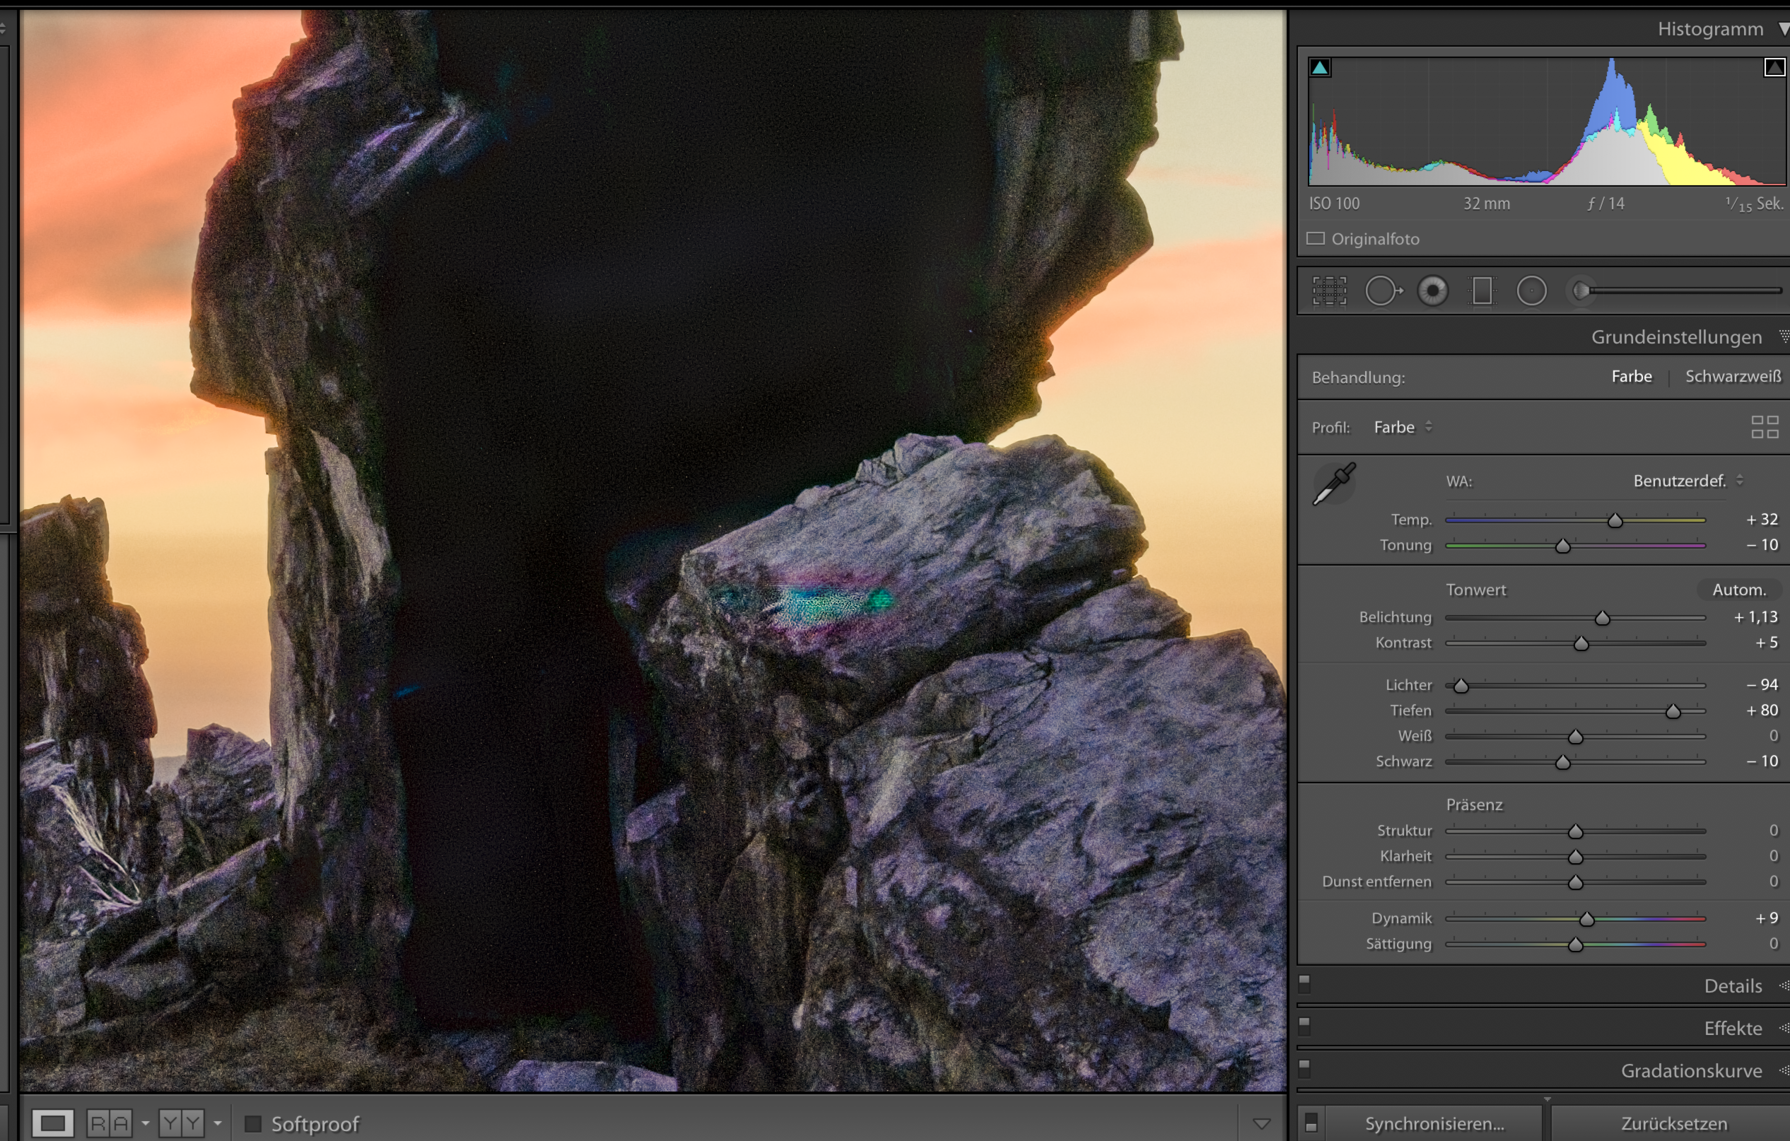
Task: Pick the White Balance eyedropper
Action: pos(1334,484)
